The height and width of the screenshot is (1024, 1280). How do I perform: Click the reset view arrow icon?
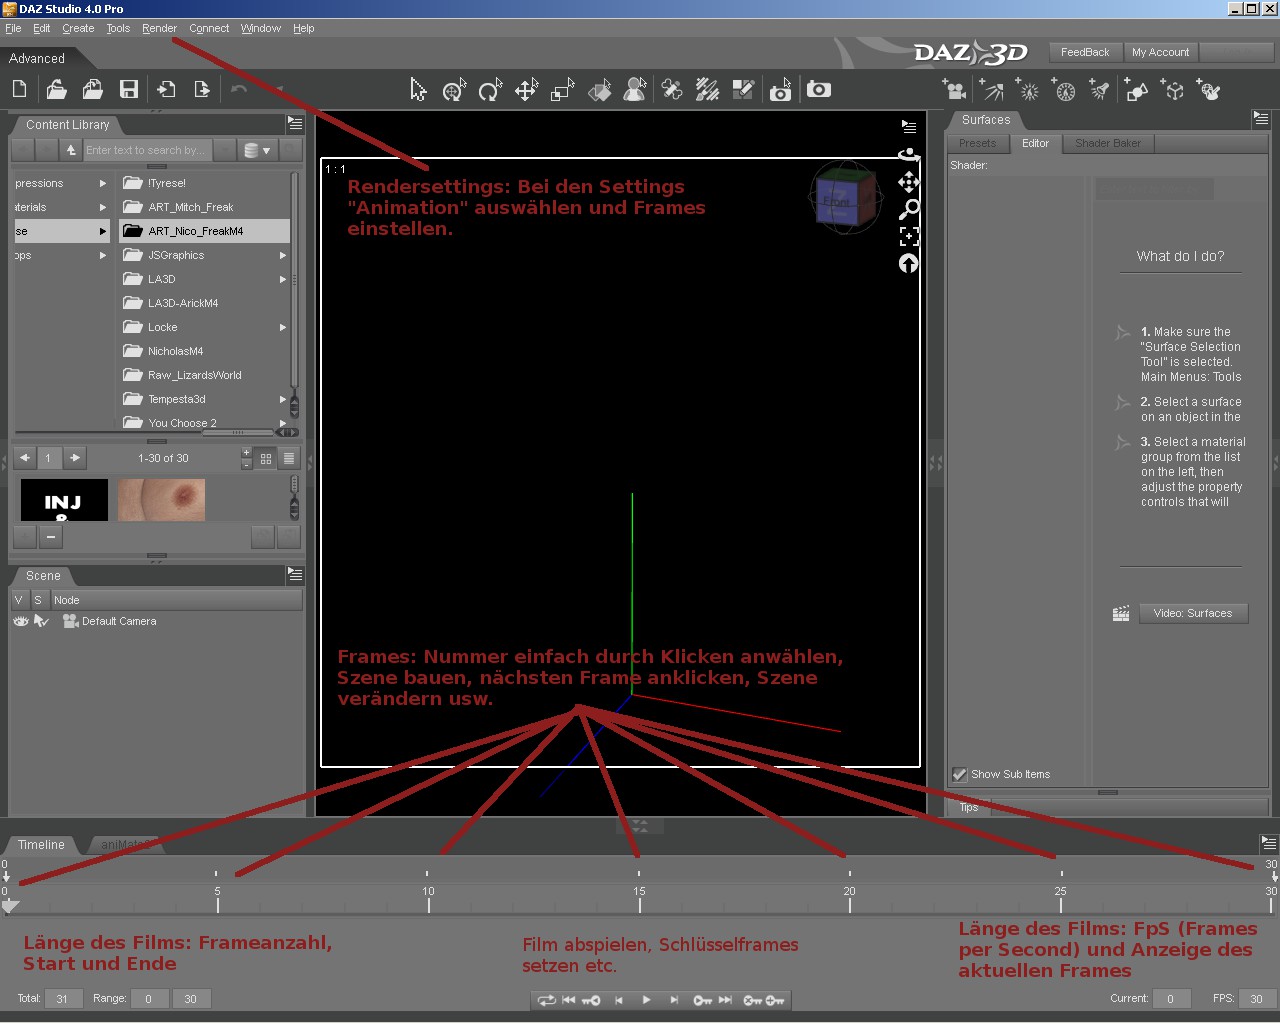click(x=908, y=263)
